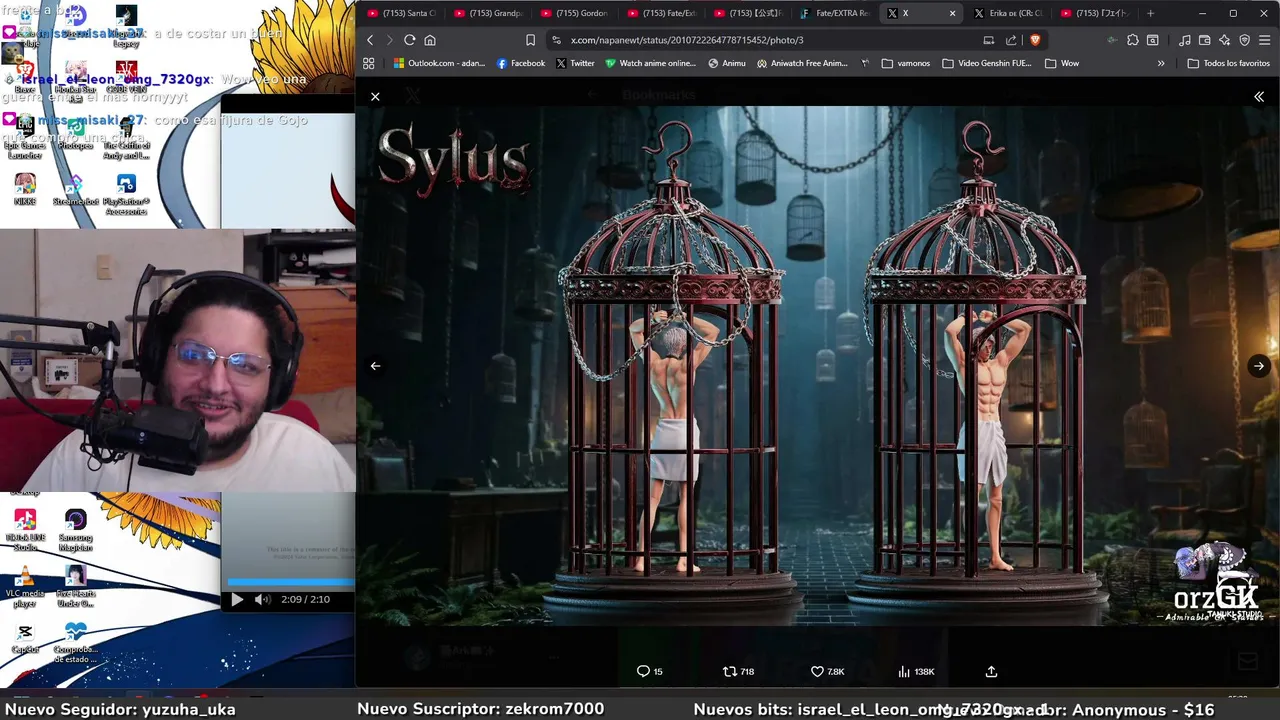The height and width of the screenshot is (720, 1280).
Task: Open PlayStation Accessories desktop shortcut
Action: [x=126, y=194]
